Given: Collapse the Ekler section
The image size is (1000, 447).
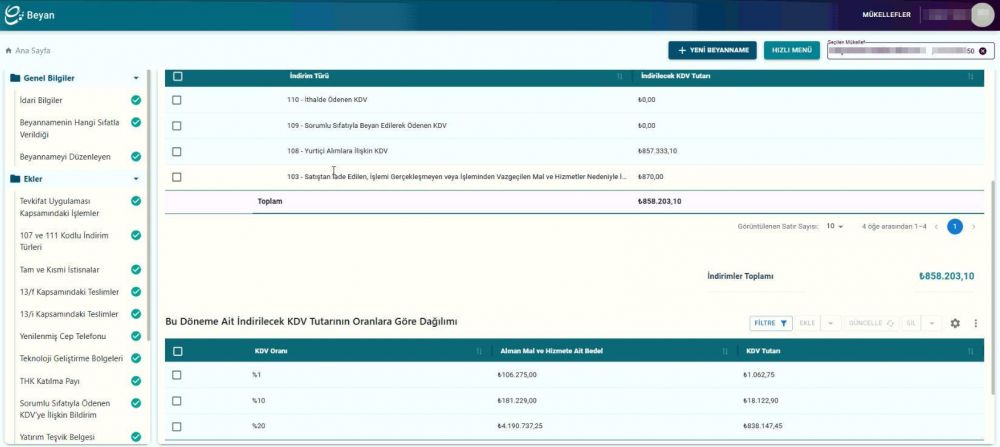Looking at the screenshot, I should tap(136, 179).
